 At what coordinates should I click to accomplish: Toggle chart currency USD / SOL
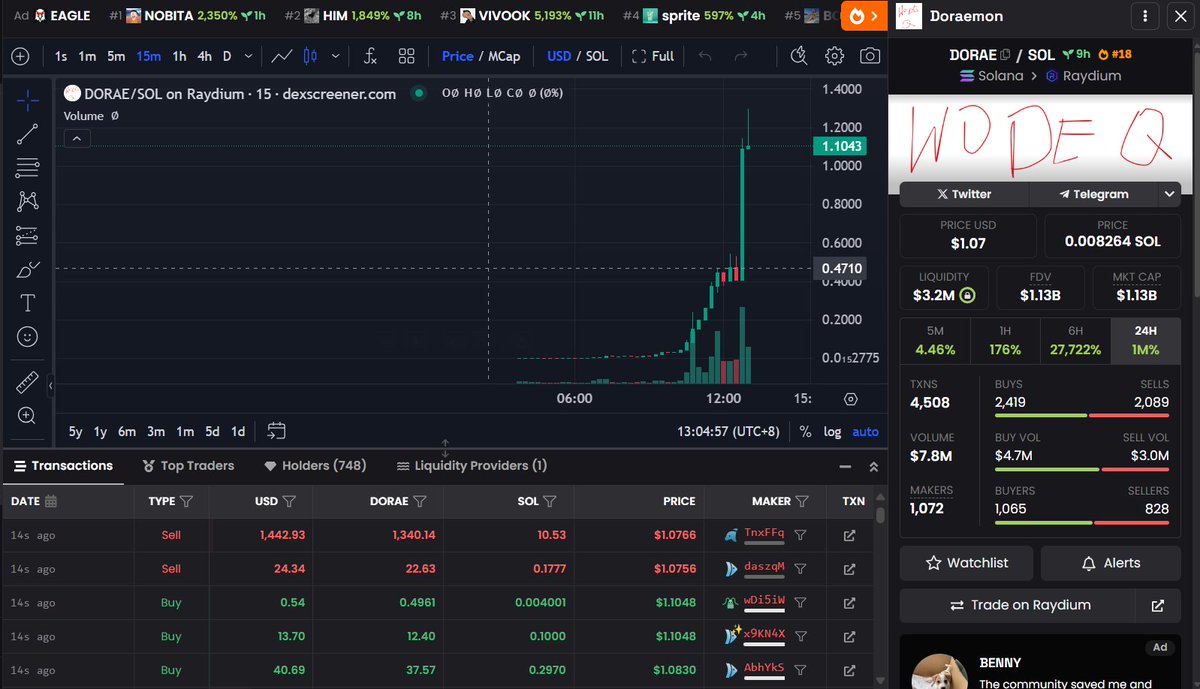(x=578, y=56)
